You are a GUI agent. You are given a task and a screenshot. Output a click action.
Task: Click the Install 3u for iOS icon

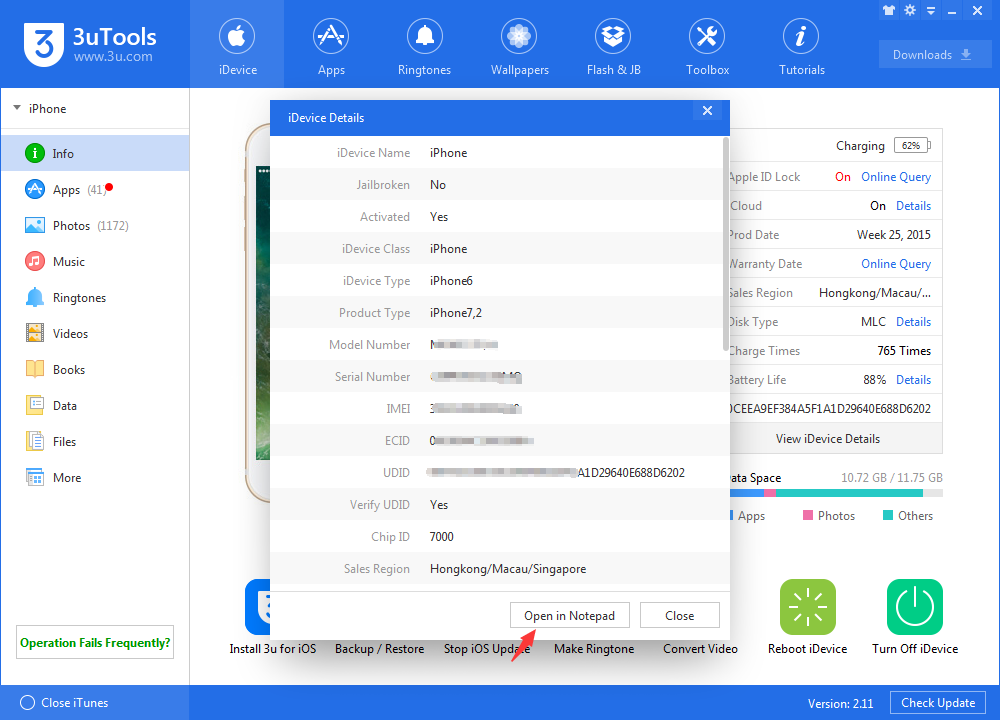click(258, 606)
